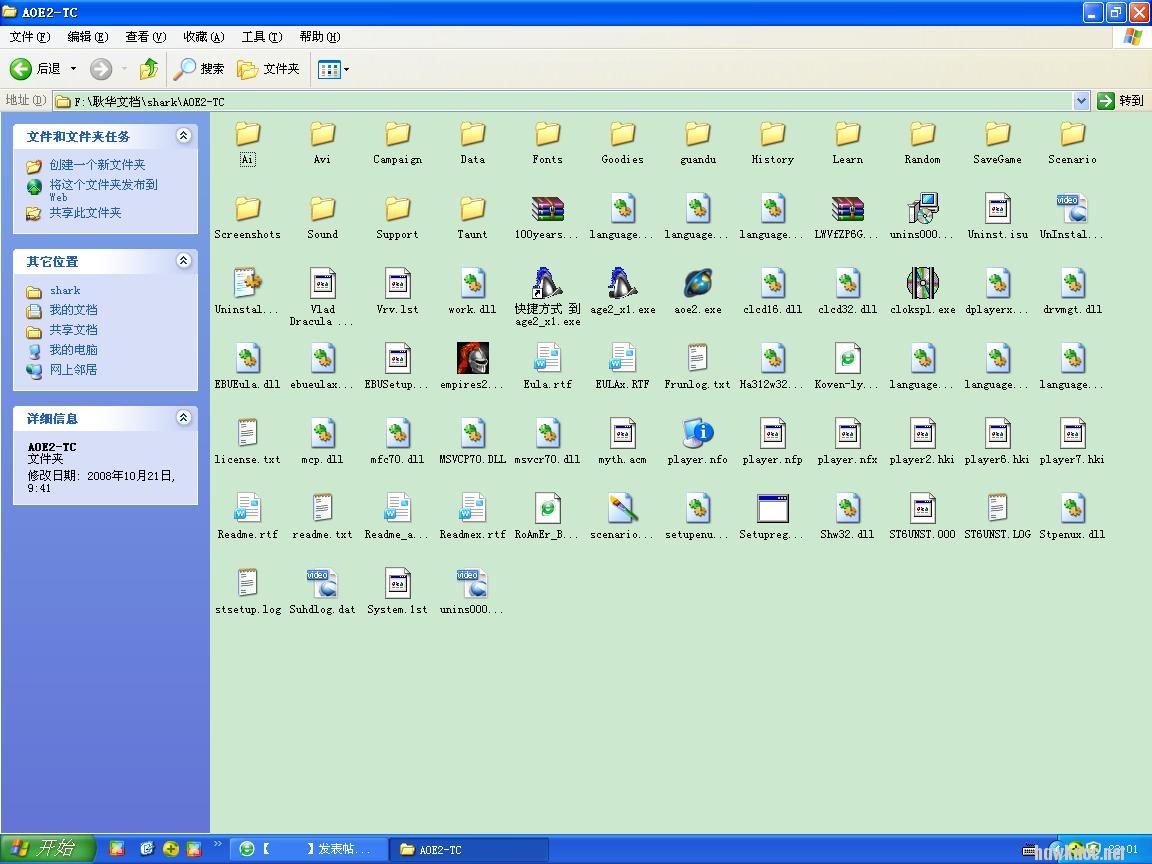Select the empires2 knight helmet icon
Screen dimensions: 1152x864
(x=472, y=359)
